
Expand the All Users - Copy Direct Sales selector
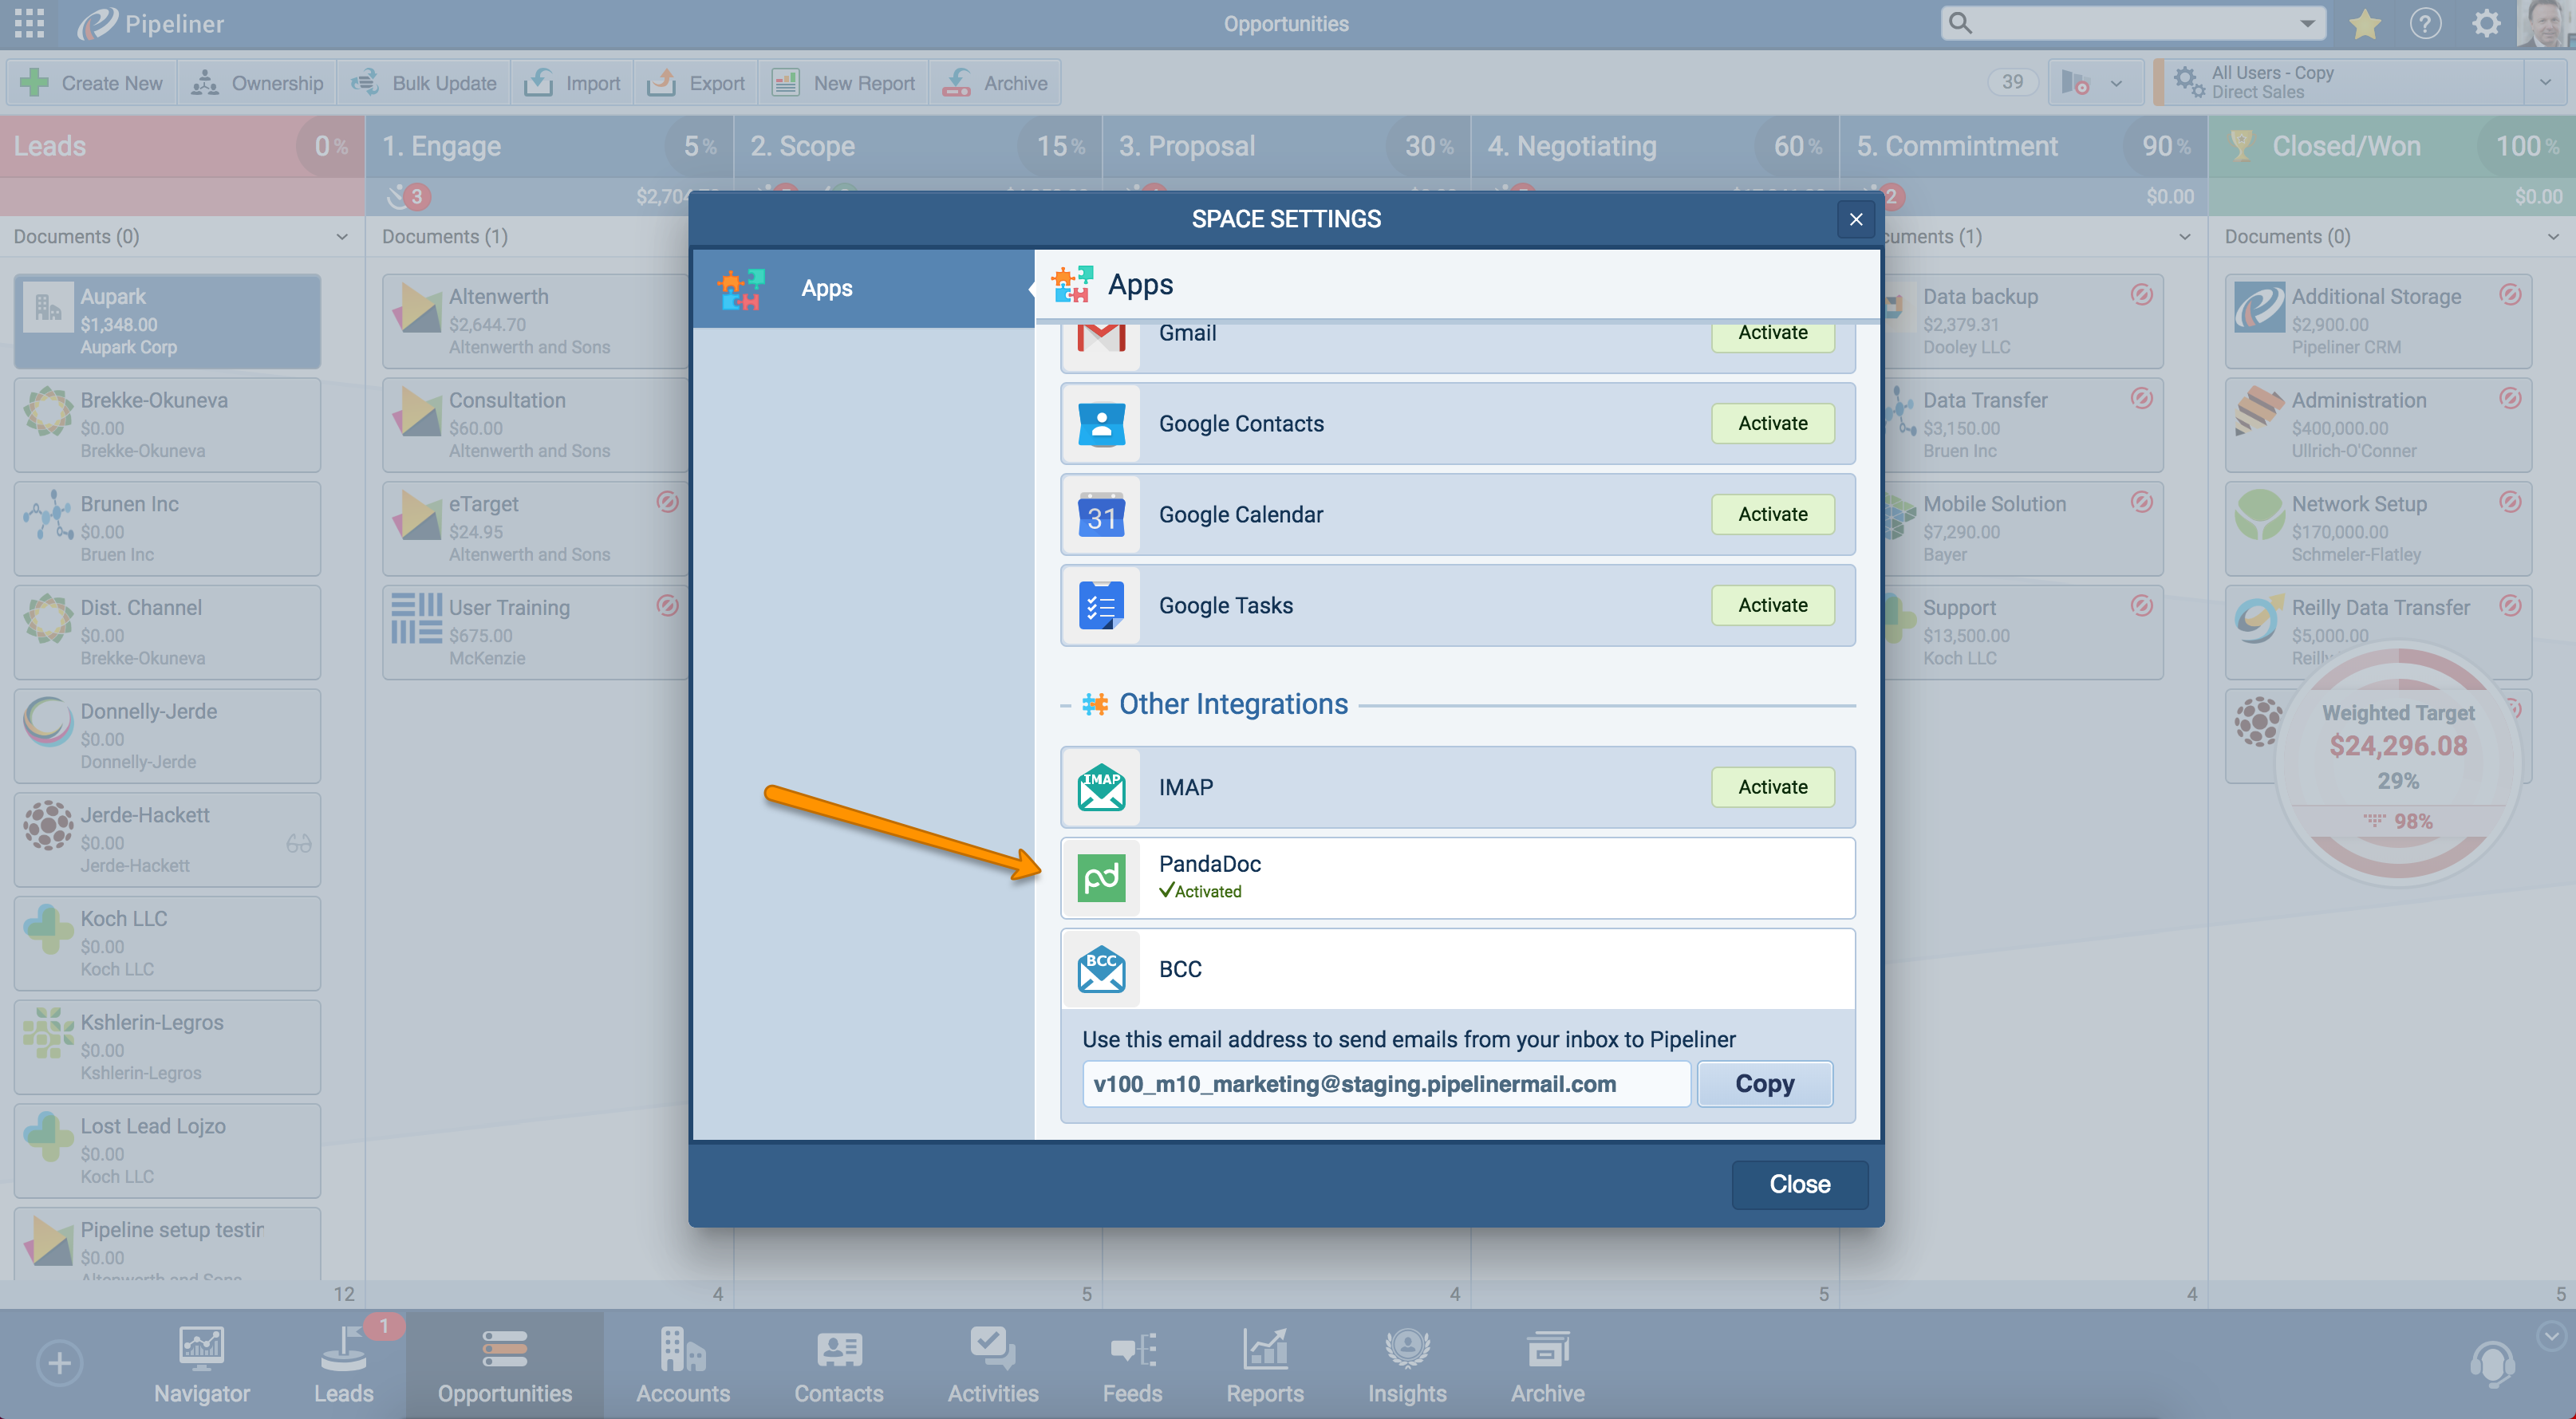[x=2548, y=81]
